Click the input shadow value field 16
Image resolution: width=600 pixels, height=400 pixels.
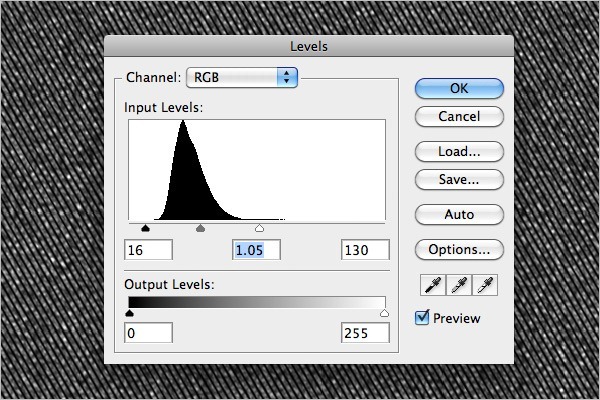(x=148, y=250)
